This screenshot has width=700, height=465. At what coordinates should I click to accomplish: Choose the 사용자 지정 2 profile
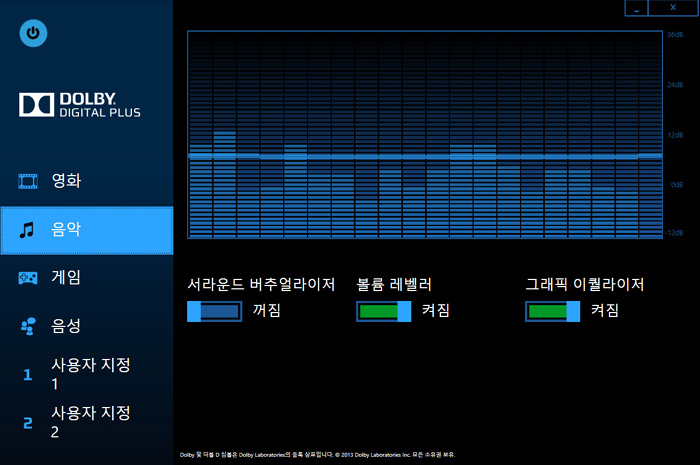coord(90,422)
